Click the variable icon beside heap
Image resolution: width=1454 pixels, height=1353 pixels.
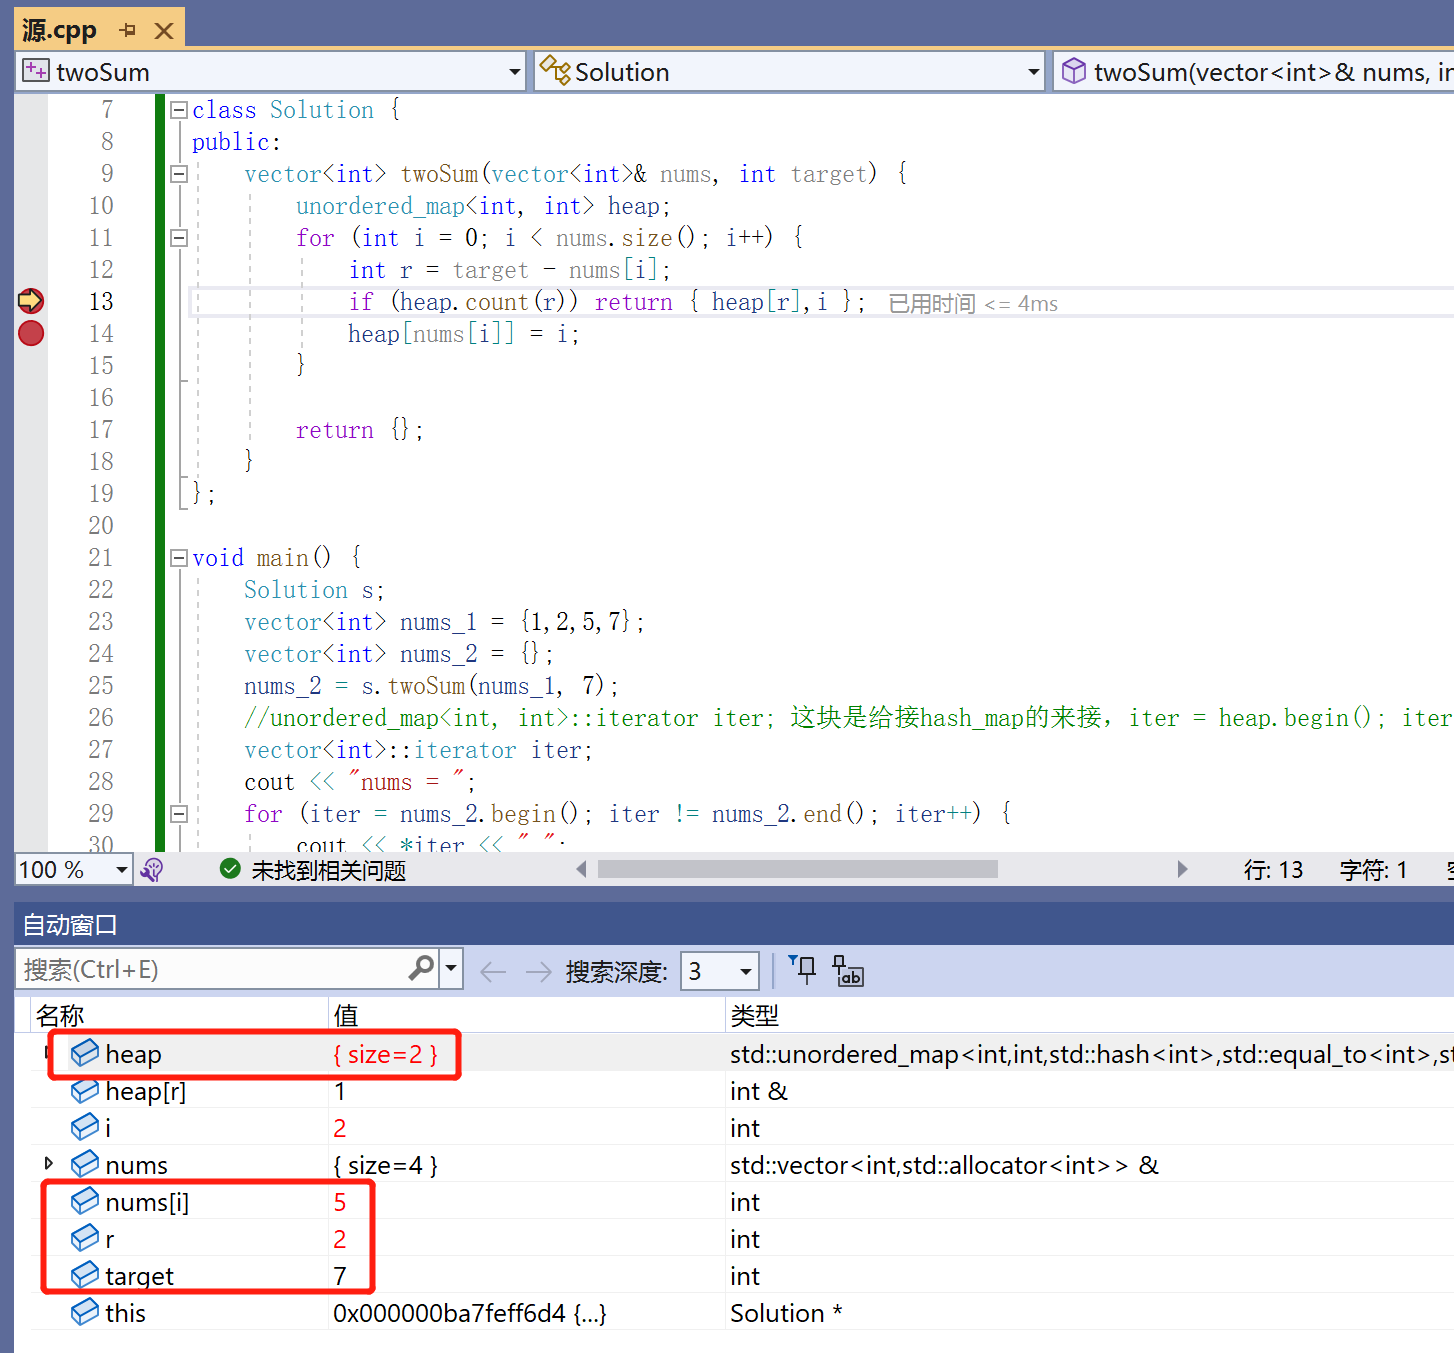click(85, 1052)
